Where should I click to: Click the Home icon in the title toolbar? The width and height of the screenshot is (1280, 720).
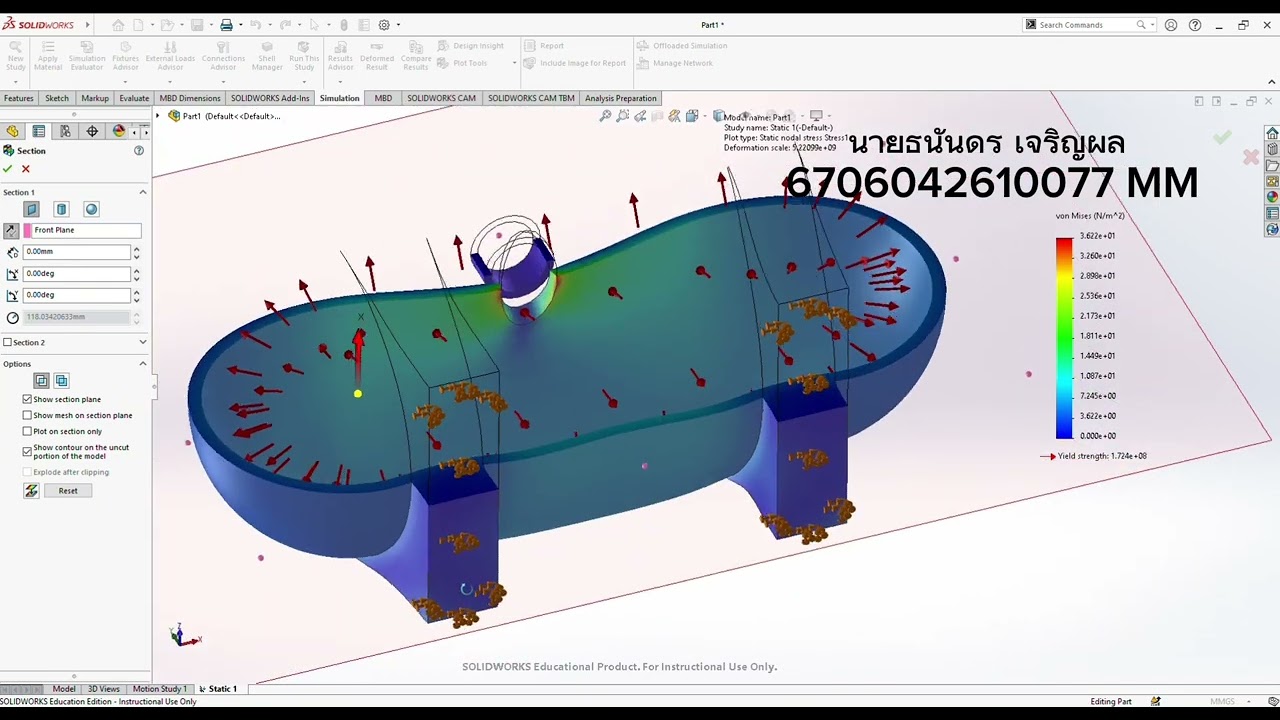click(x=119, y=25)
